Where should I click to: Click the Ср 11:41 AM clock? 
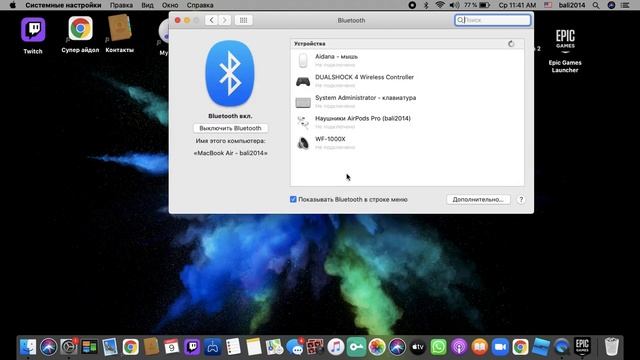coord(517,5)
